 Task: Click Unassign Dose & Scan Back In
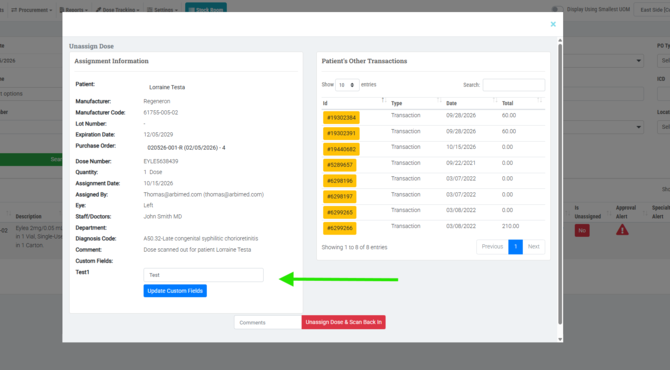[x=344, y=322]
